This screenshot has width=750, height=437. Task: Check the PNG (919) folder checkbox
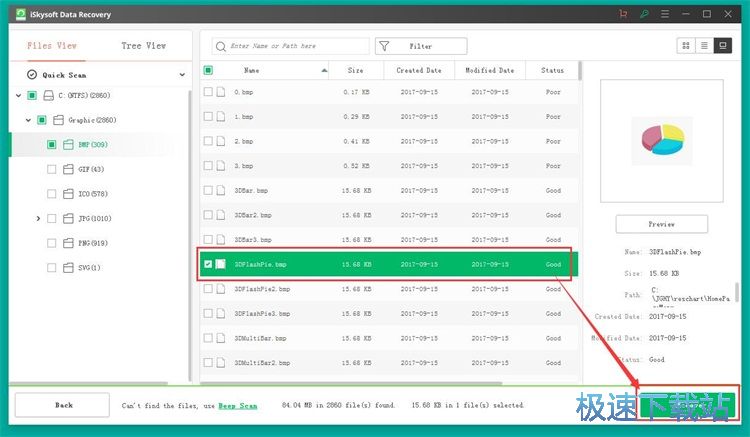(52, 243)
